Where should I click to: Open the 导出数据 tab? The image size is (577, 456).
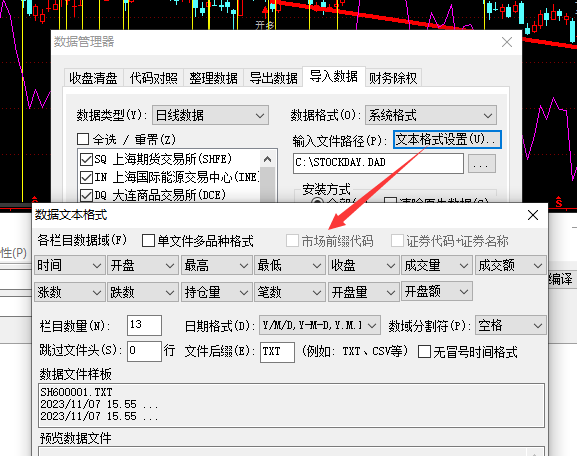273,78
